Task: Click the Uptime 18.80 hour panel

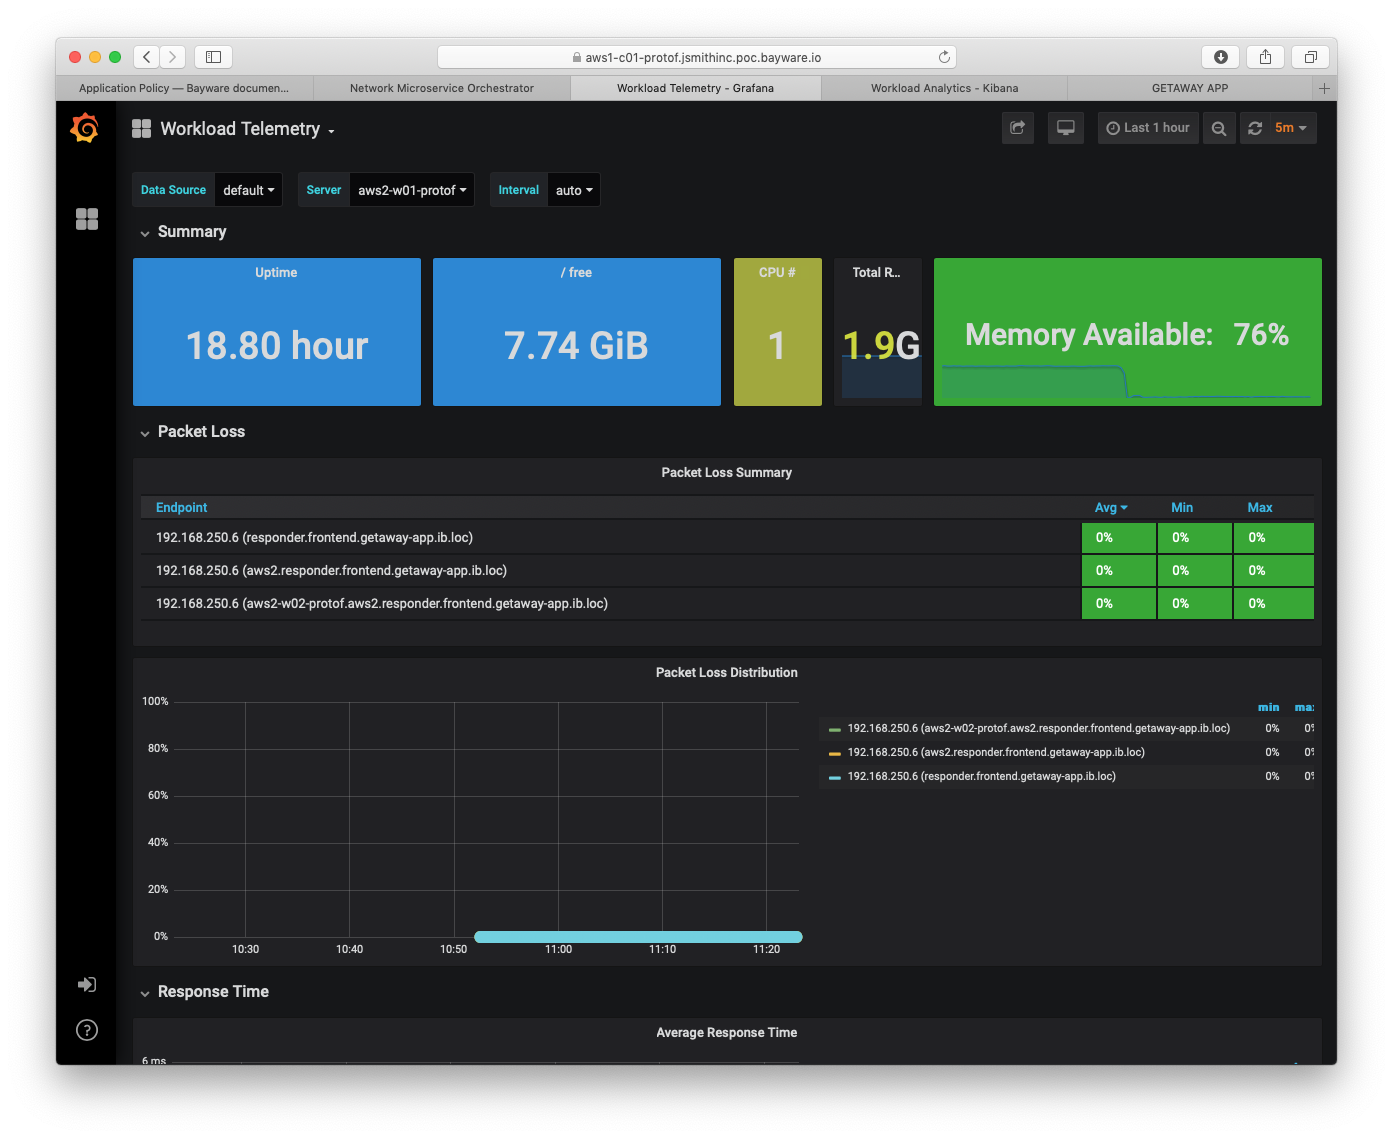Action: (x=277, y=332)
